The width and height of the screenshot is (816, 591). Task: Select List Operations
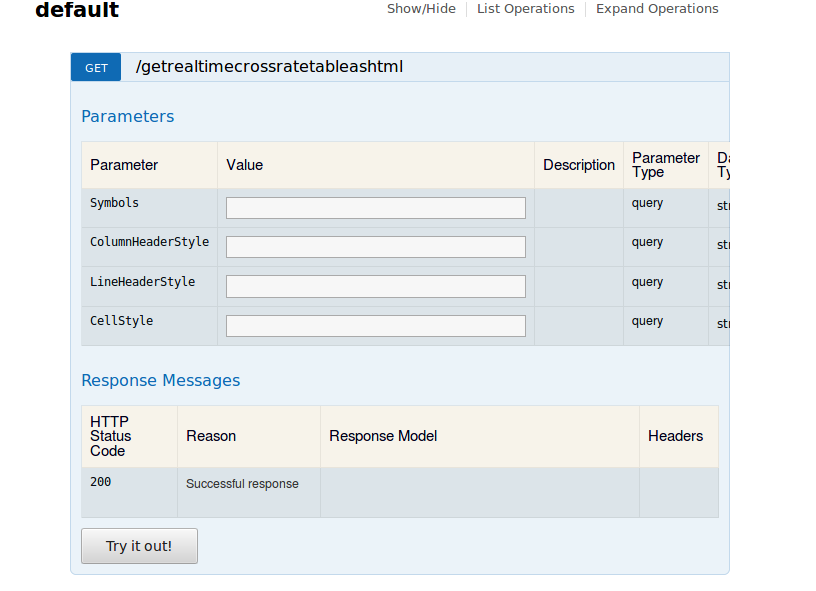525,9
